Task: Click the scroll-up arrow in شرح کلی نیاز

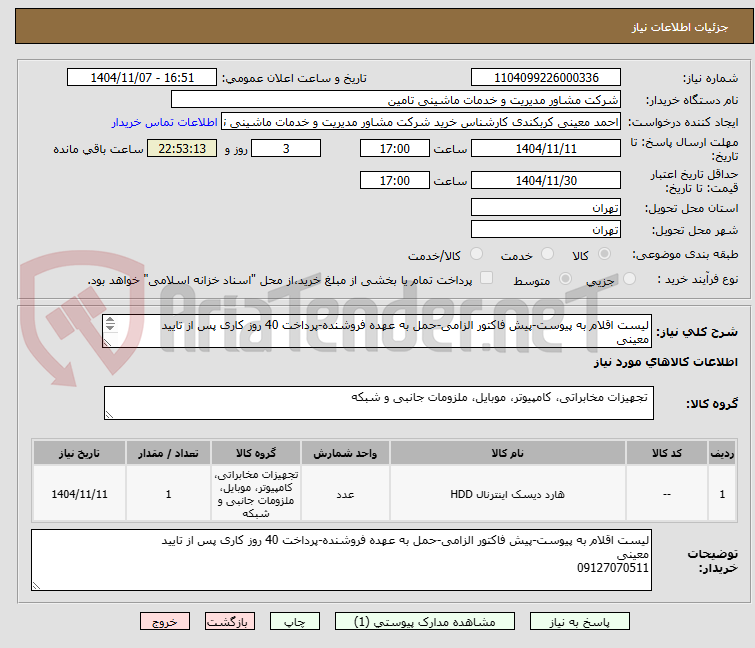Action: tap(110, 321)
